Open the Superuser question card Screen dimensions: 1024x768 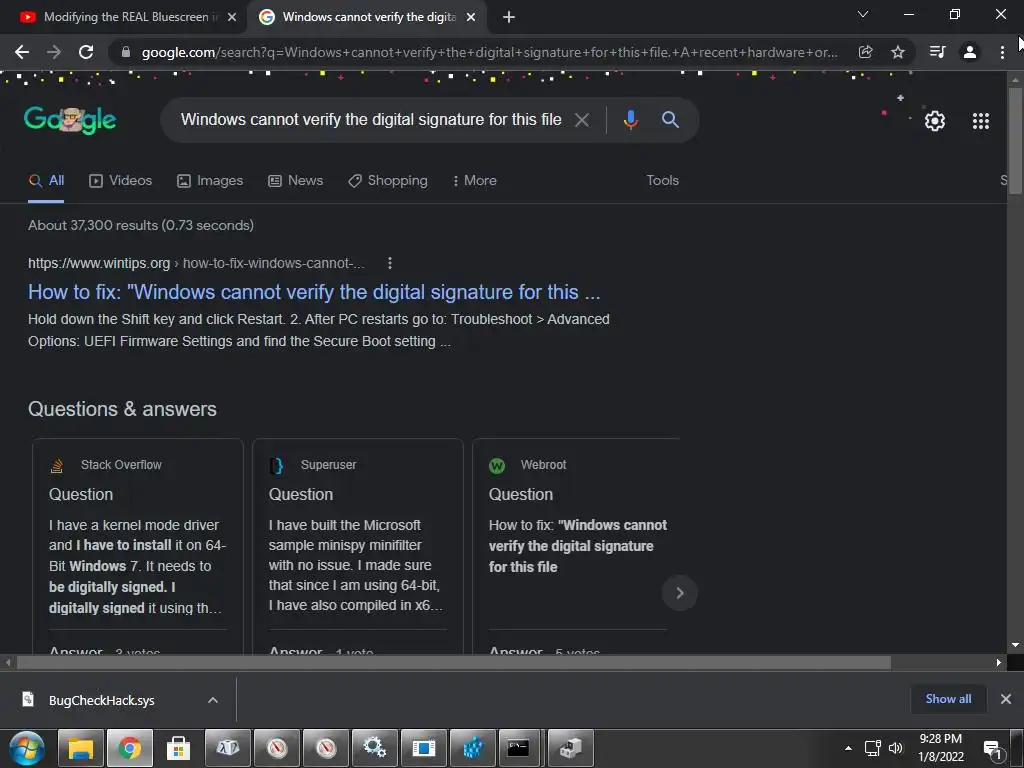coord(358,545)
